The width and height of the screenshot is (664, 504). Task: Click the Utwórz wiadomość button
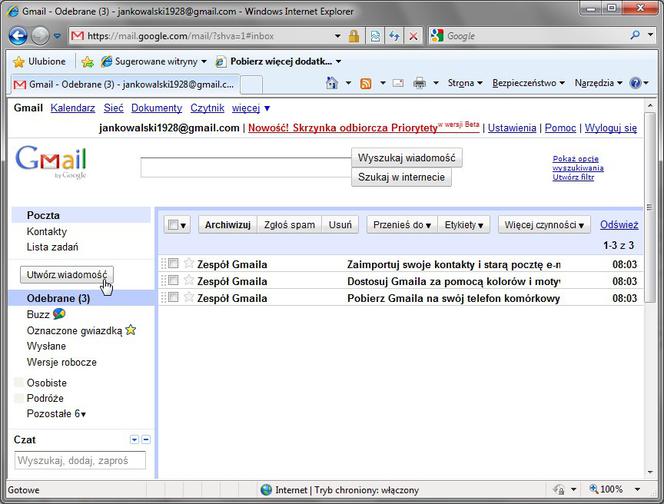pos(66,274)
